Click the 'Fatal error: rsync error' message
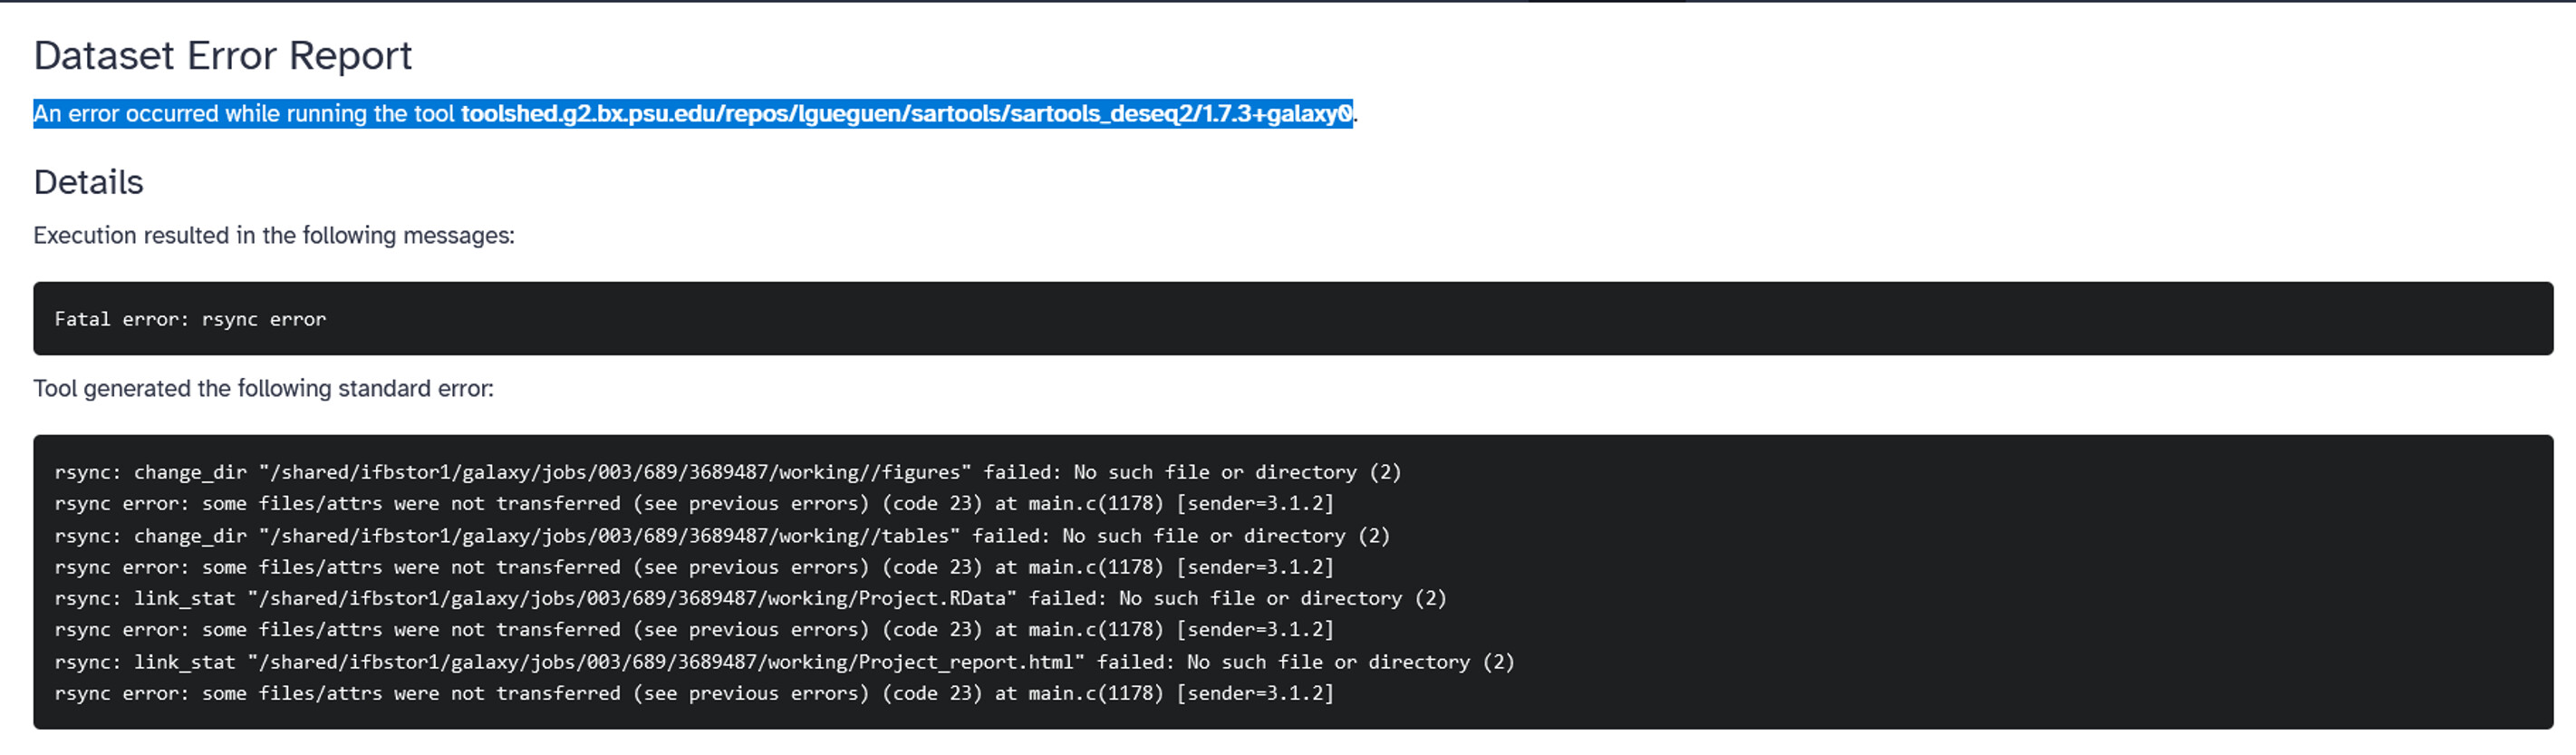Screen dimensions: 2576x755 click(x=190, y=319)
